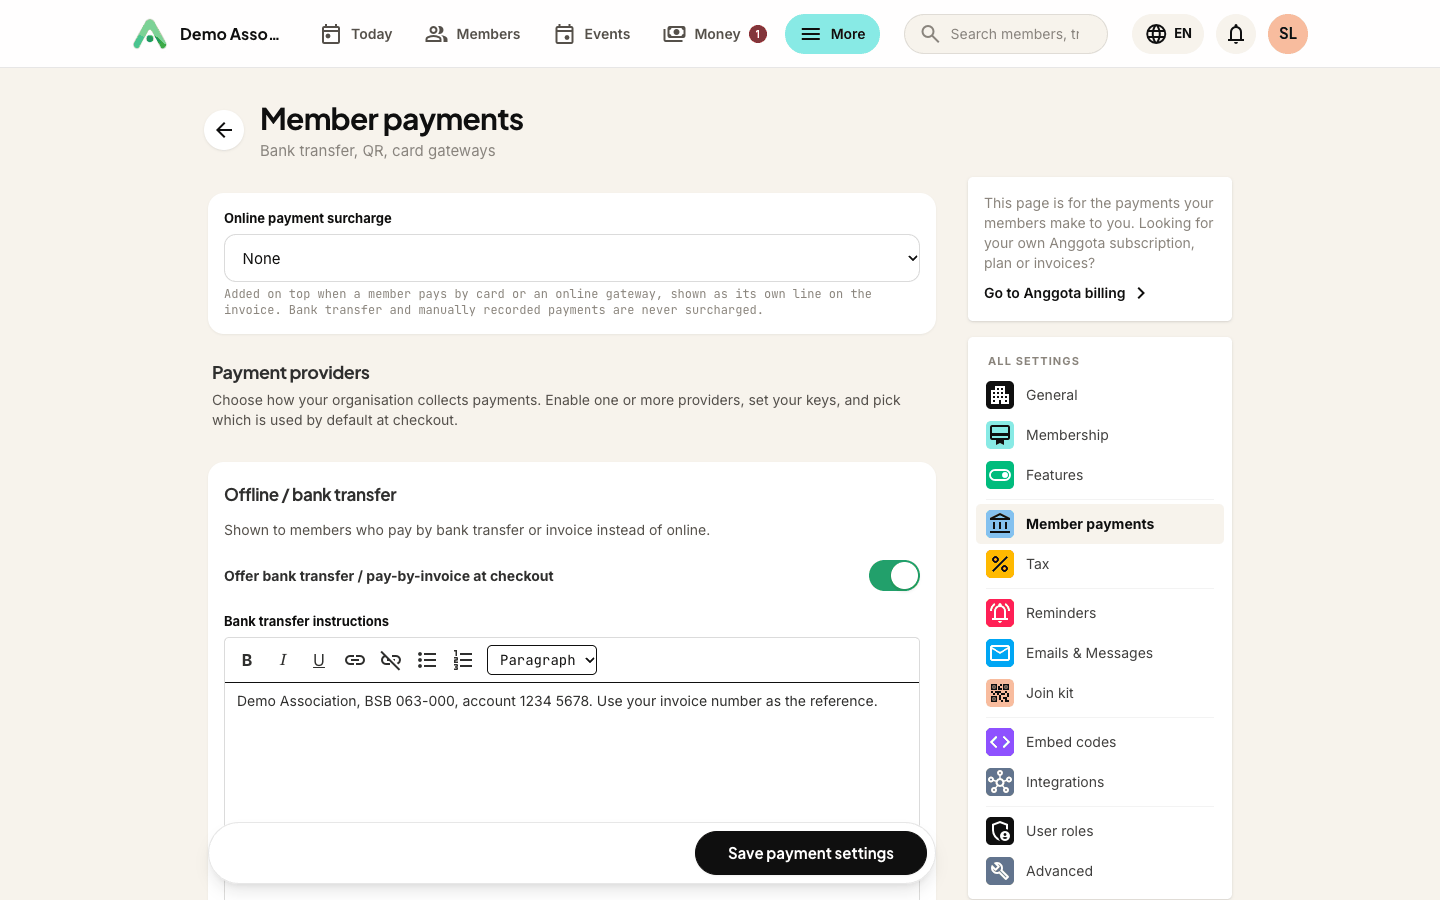This screenshot has height=900, width=1440.
Task: Open Reminders settings
Action: point(1100,613)
